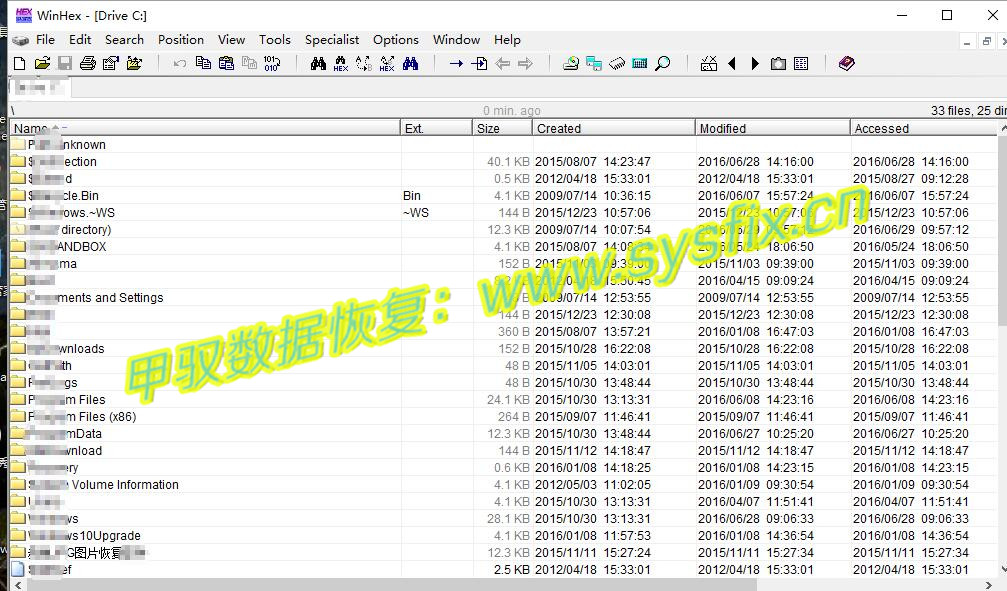1007x591 pixels.
Task: Sort by the Ext. column header
Action: tap(436, 128)
